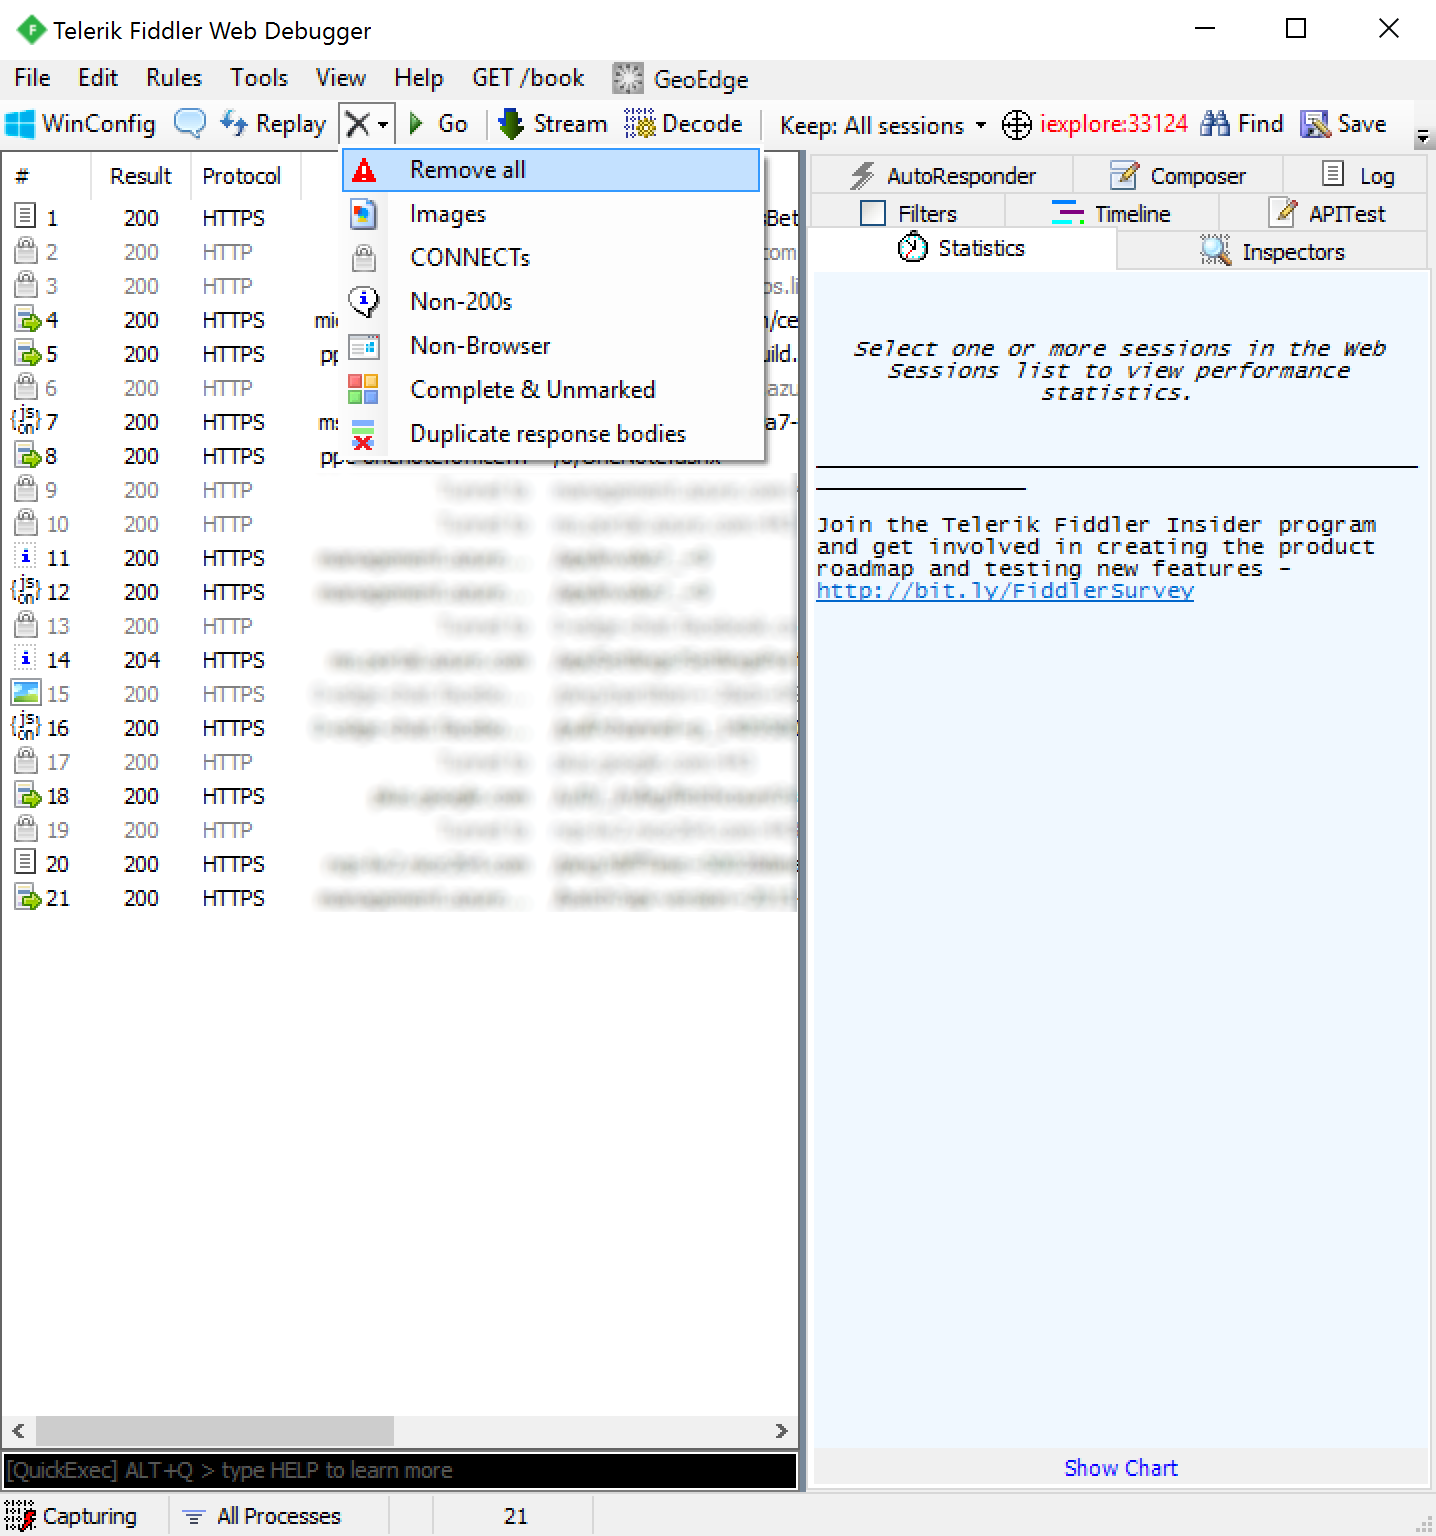Expand the Keep: All sessions dropdown
The image size is (1436, 1536).
pyautogui.click(x=883, y=125)
